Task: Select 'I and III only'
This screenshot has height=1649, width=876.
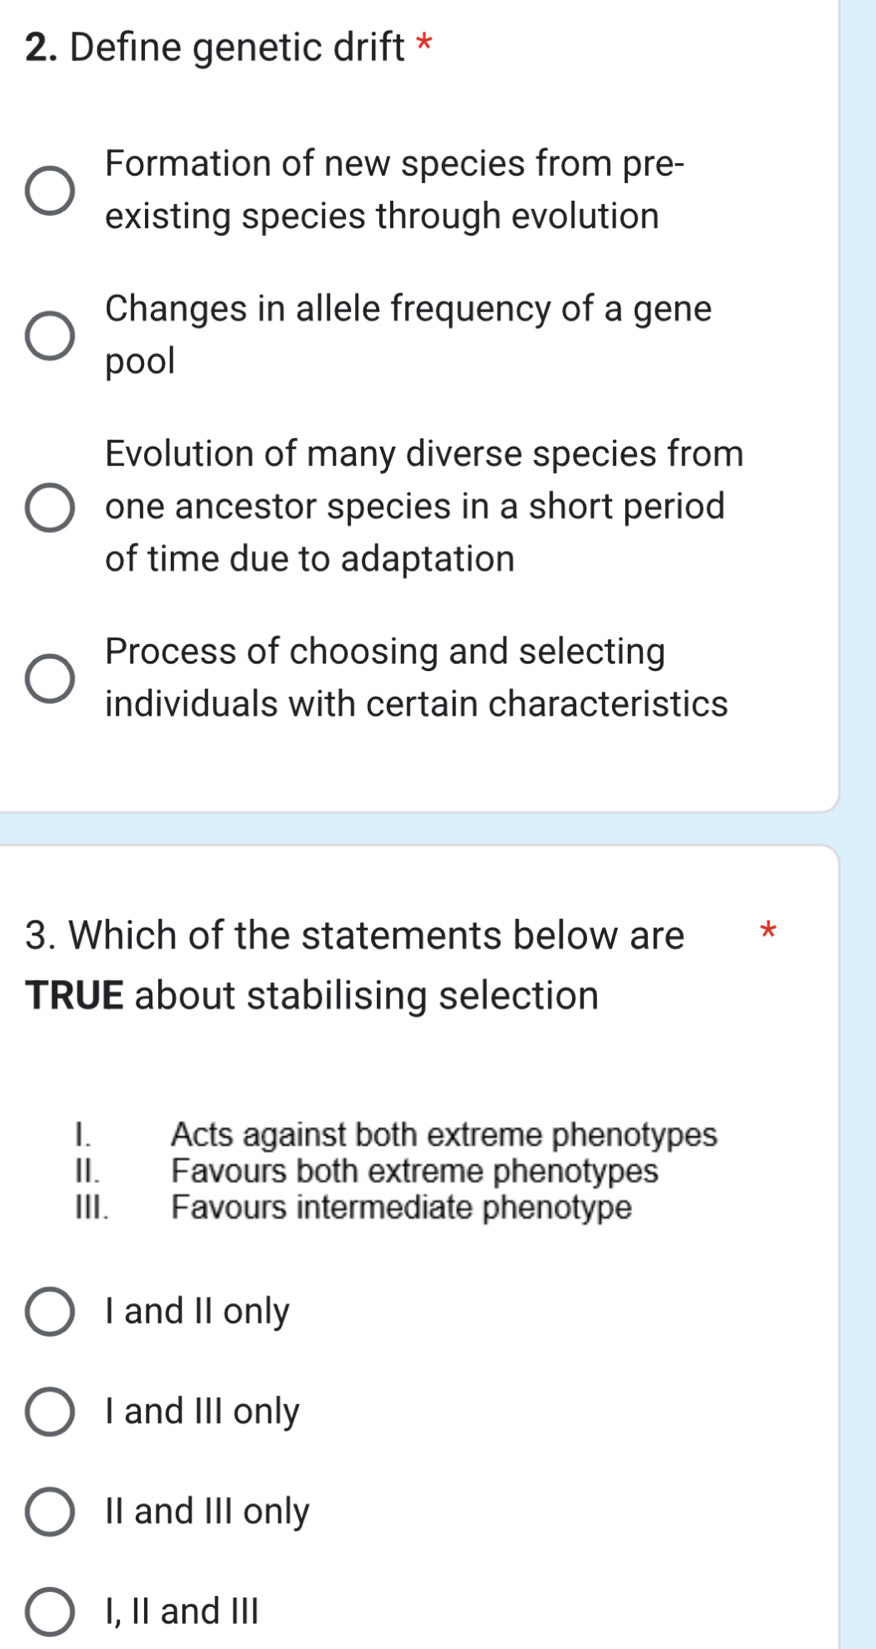Action: point(50,1411)
